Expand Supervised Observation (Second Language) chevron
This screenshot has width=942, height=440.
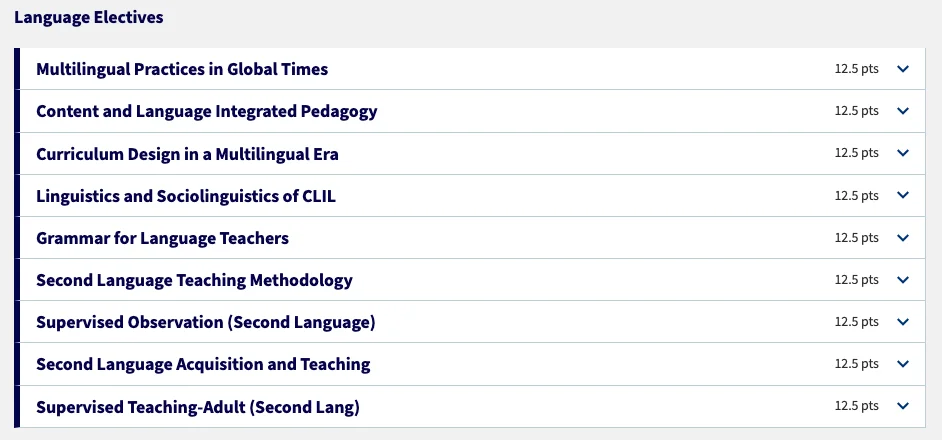point(904,322)
